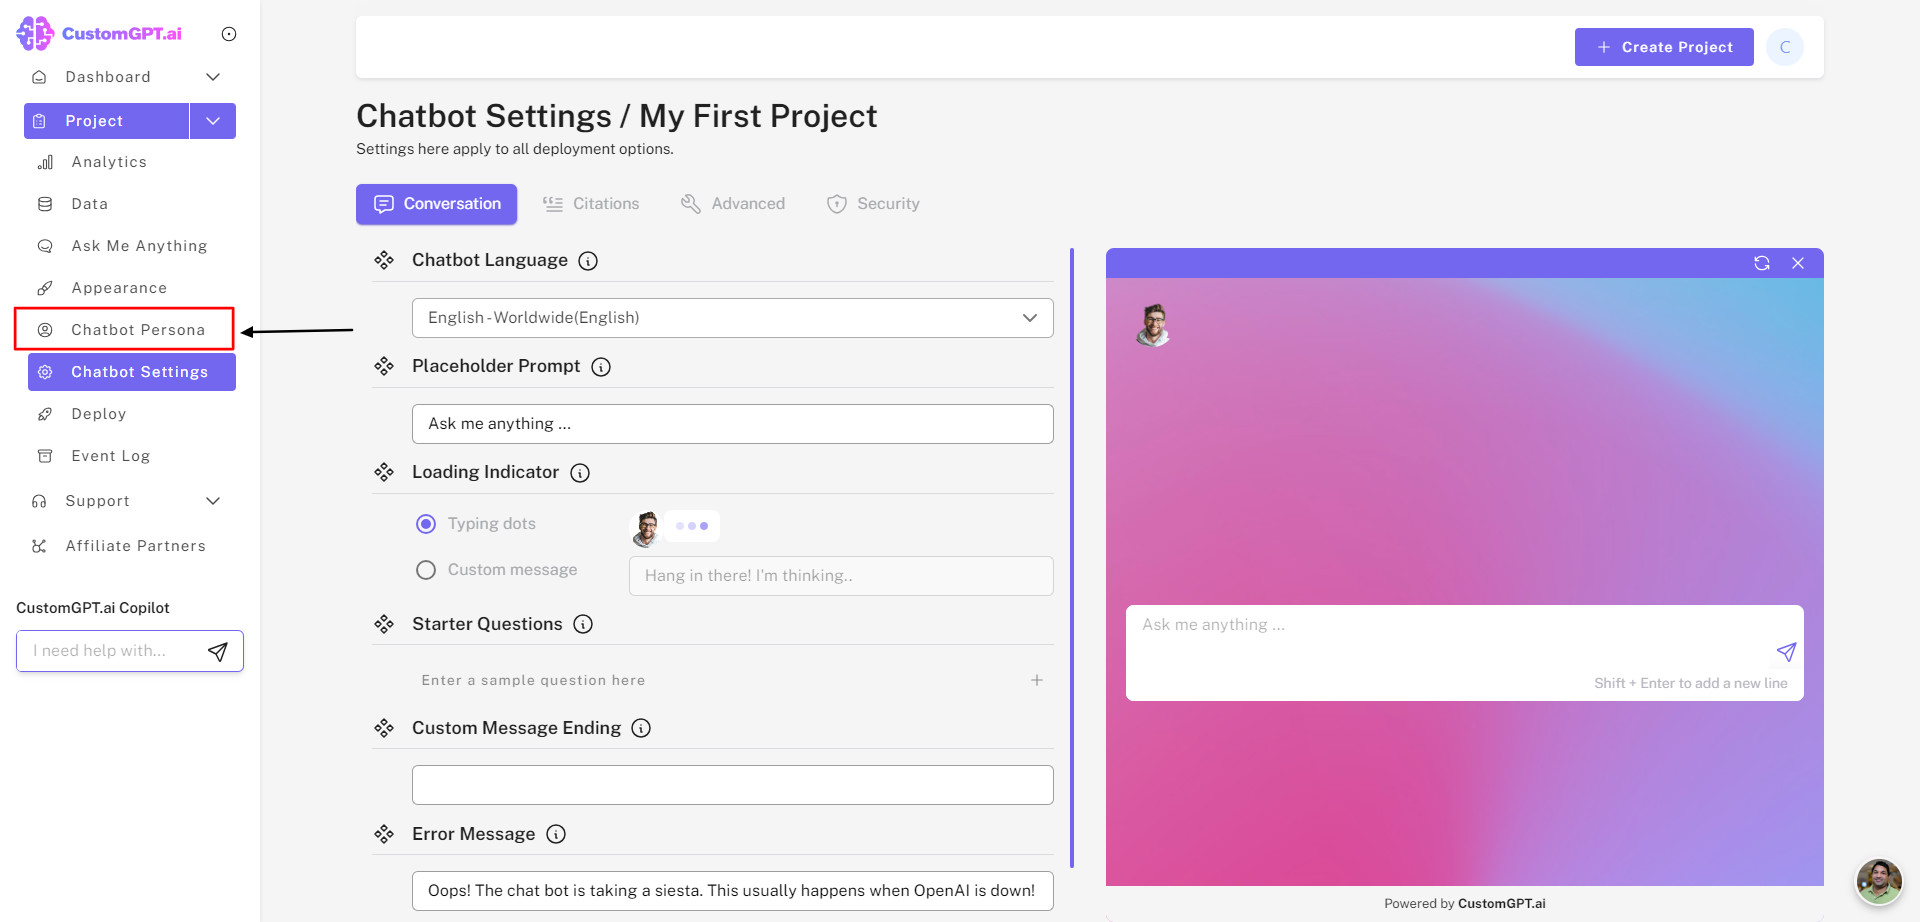The width and height of the screenshot is (1920, 922).
Task: Show info about Loading Indicator
Action: [x=580, y=473]
